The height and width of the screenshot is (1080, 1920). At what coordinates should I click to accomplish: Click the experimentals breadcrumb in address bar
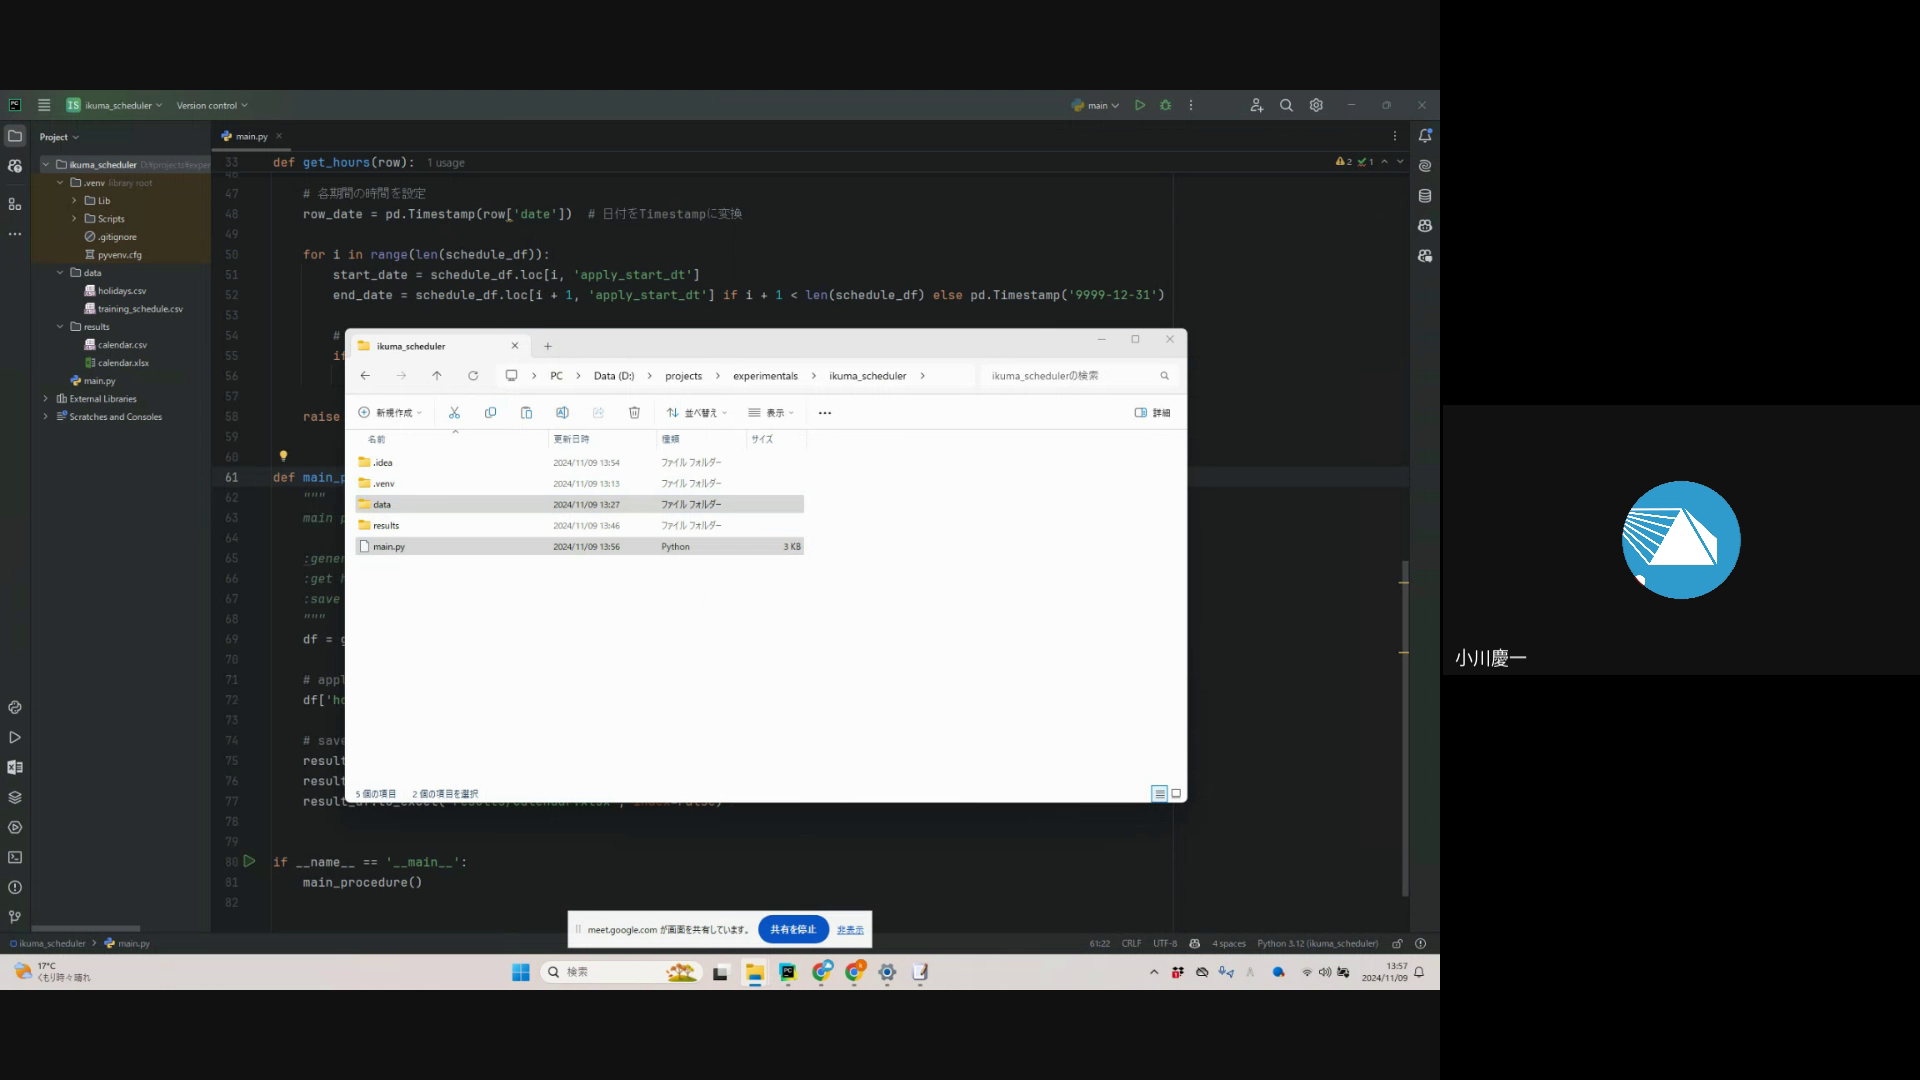pyautogui.click(x=765, y=376)
